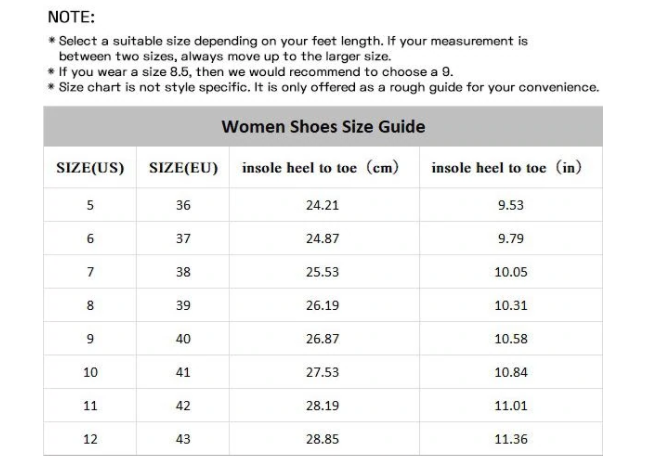The image size is (648, 456).
Task: Select the SIZE(US) column header
Action: point(90,168)
